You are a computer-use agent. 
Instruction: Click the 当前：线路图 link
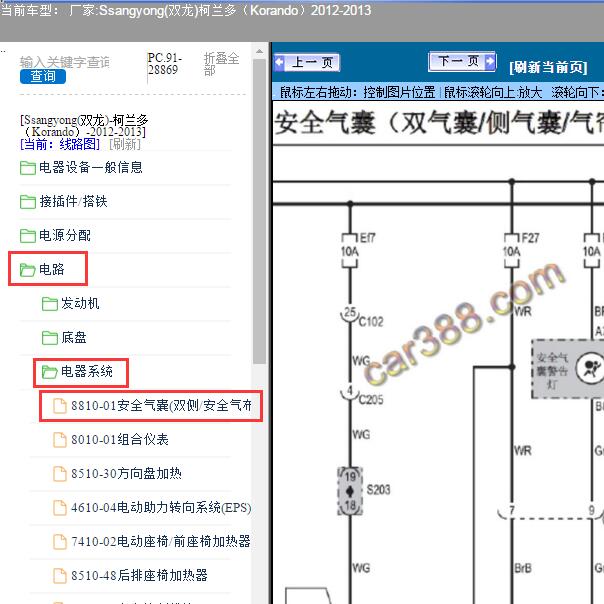[x=60, y=144]
